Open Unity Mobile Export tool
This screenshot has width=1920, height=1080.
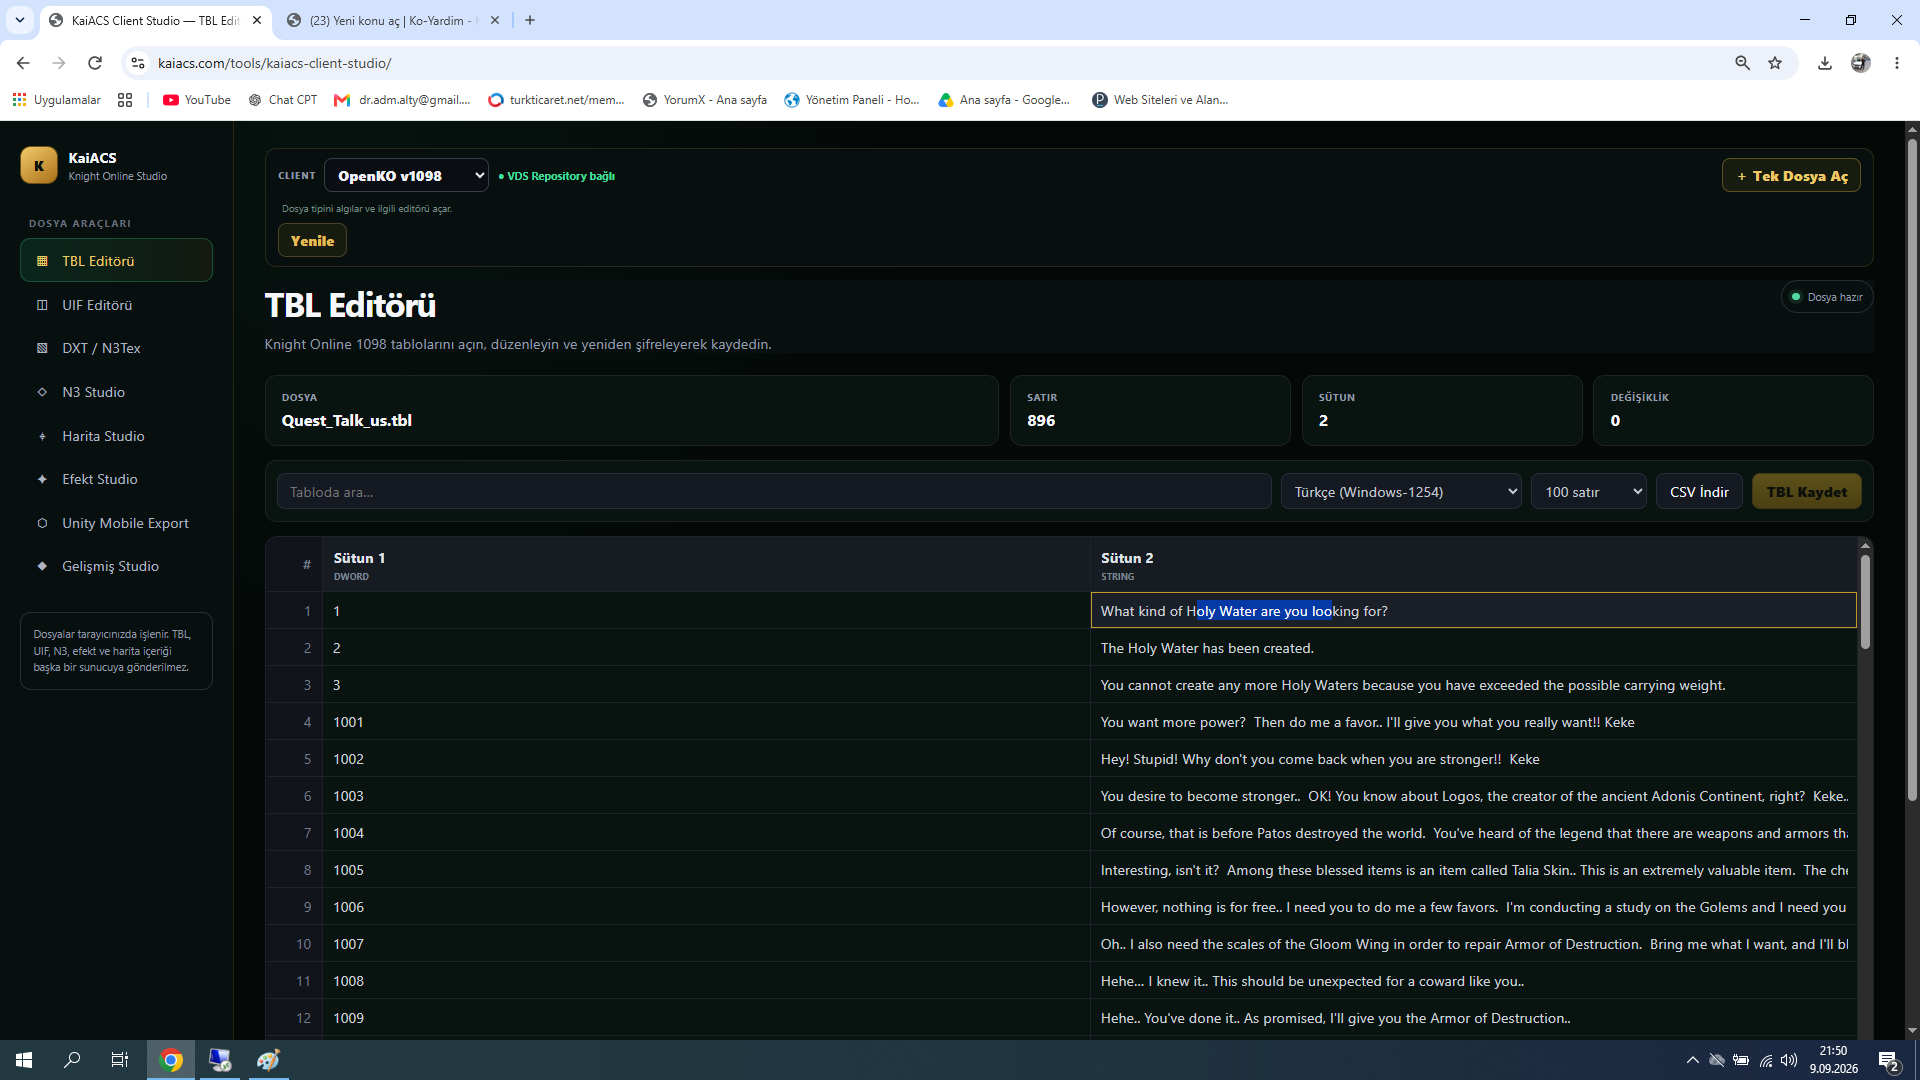point(116,523)
